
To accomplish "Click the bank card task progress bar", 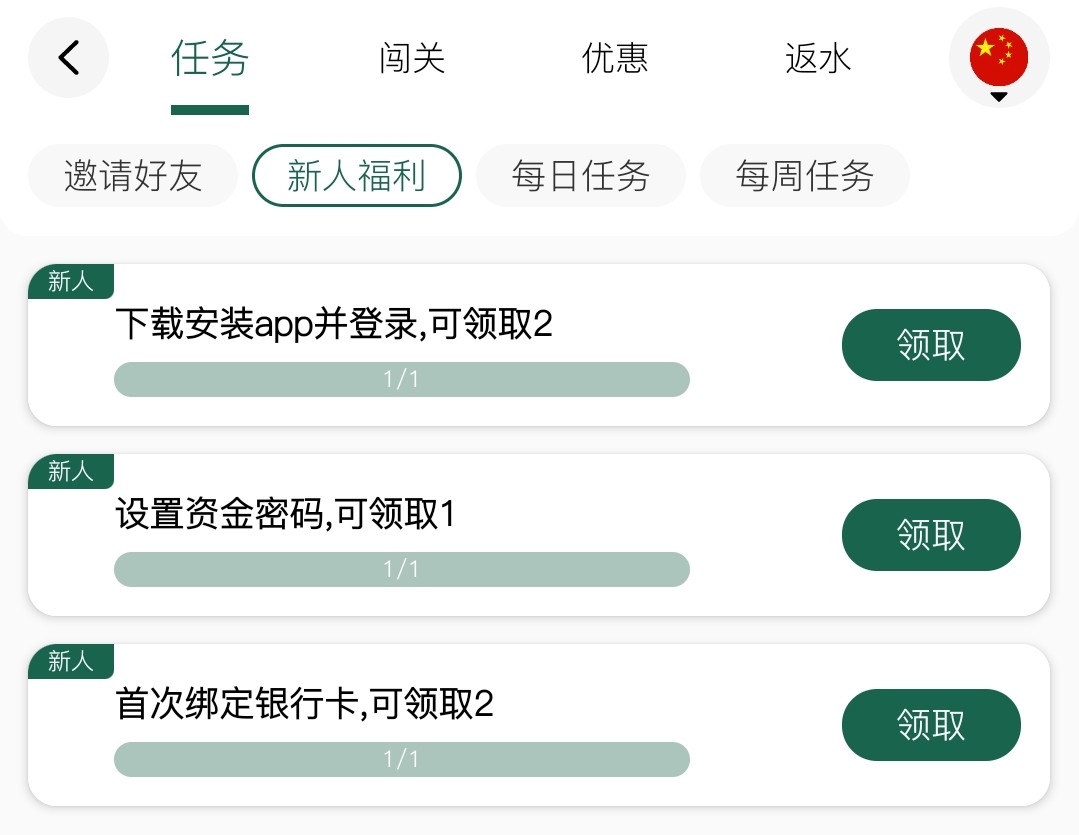I will [402, 760].
